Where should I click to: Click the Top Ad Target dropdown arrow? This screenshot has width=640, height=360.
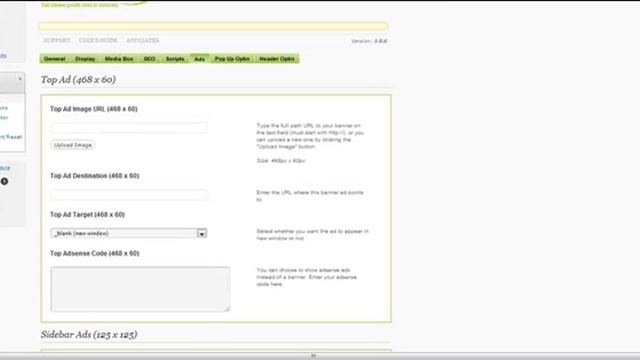[202, 233]
